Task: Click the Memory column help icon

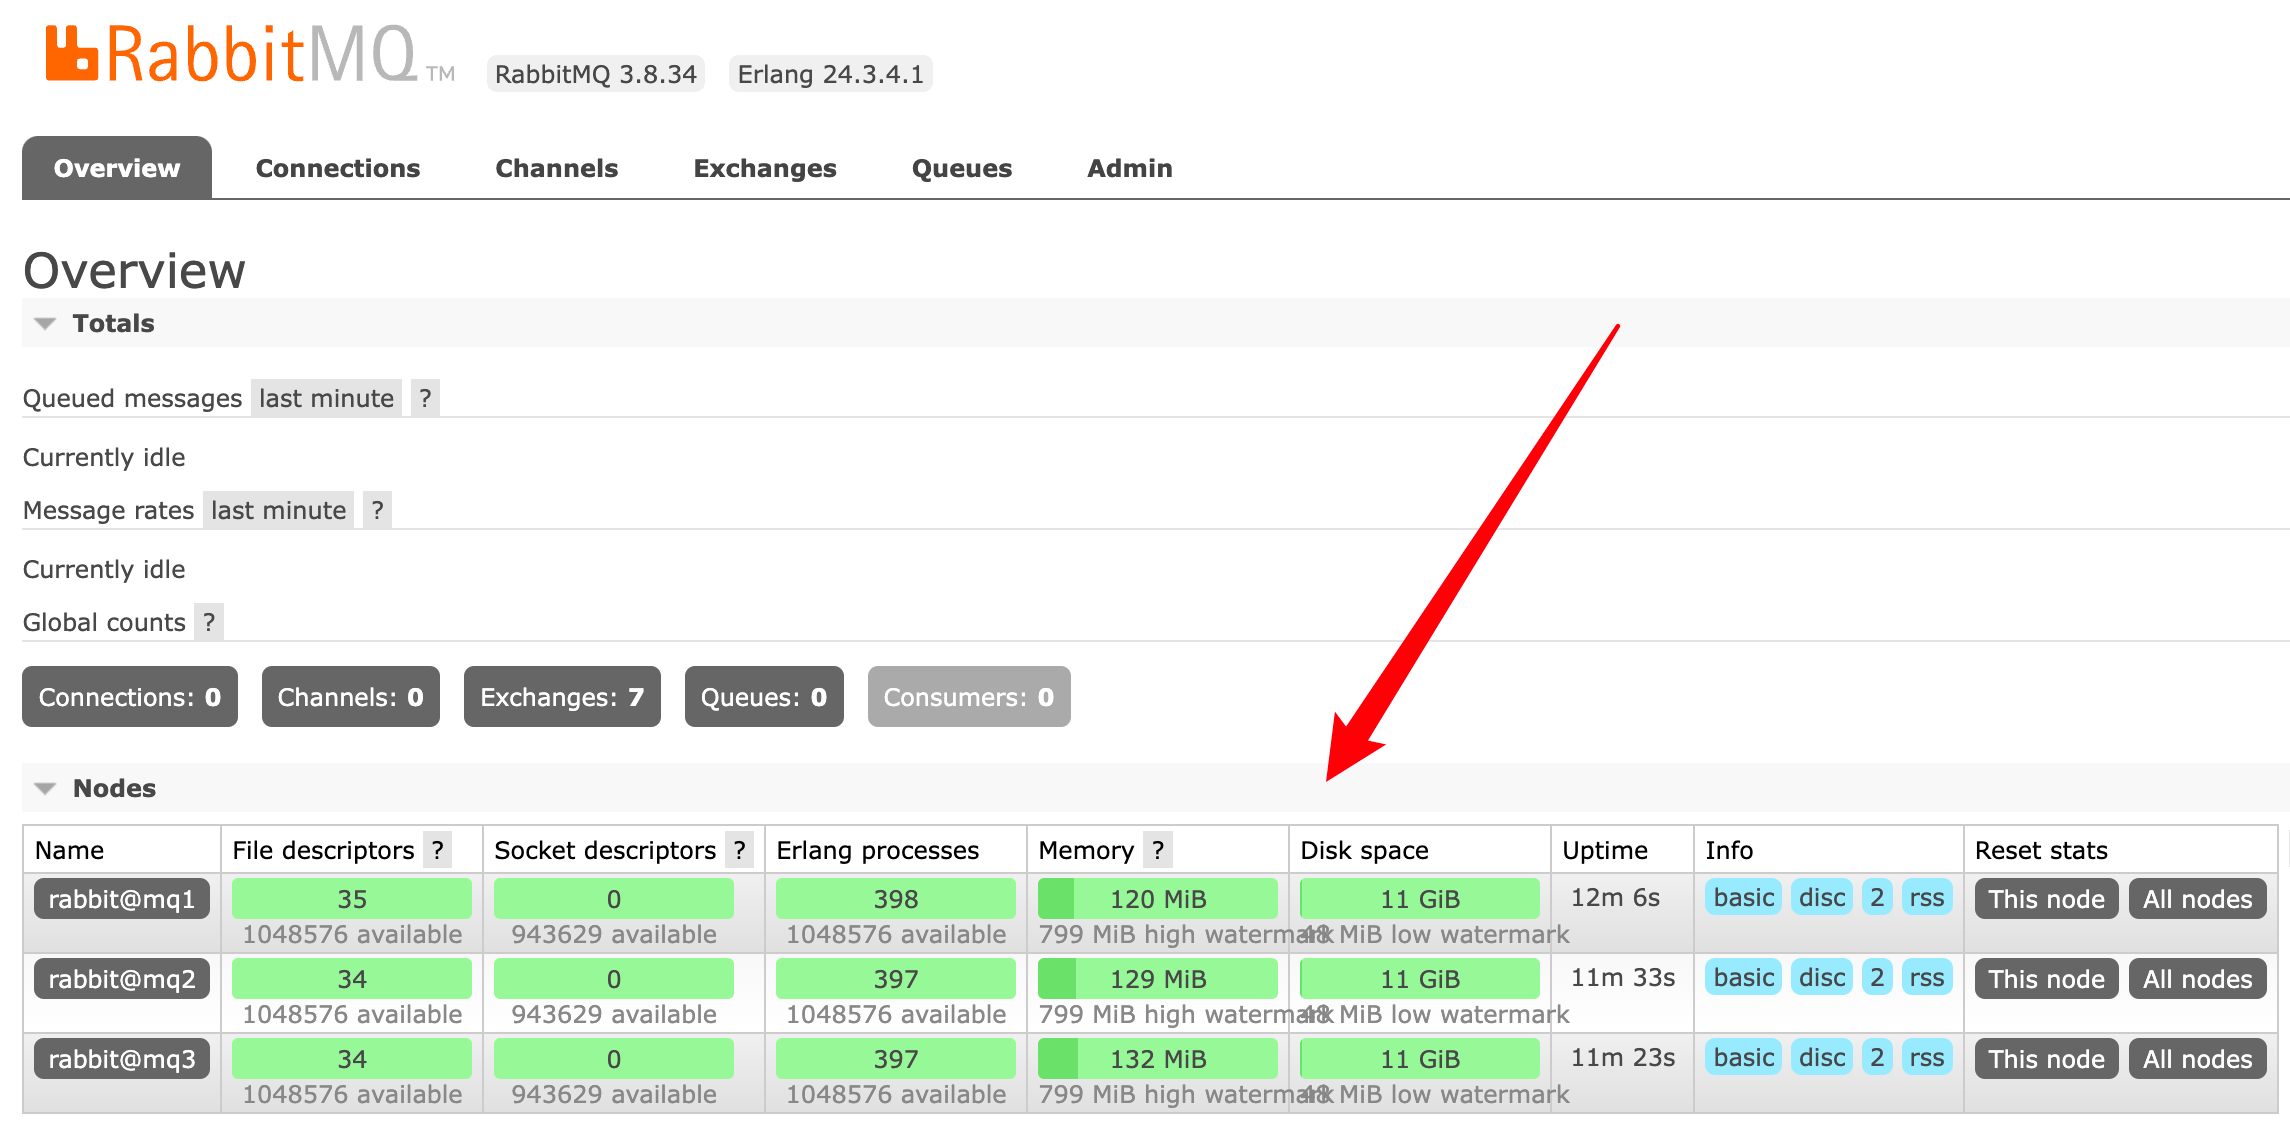Action: click(1157, 850)
